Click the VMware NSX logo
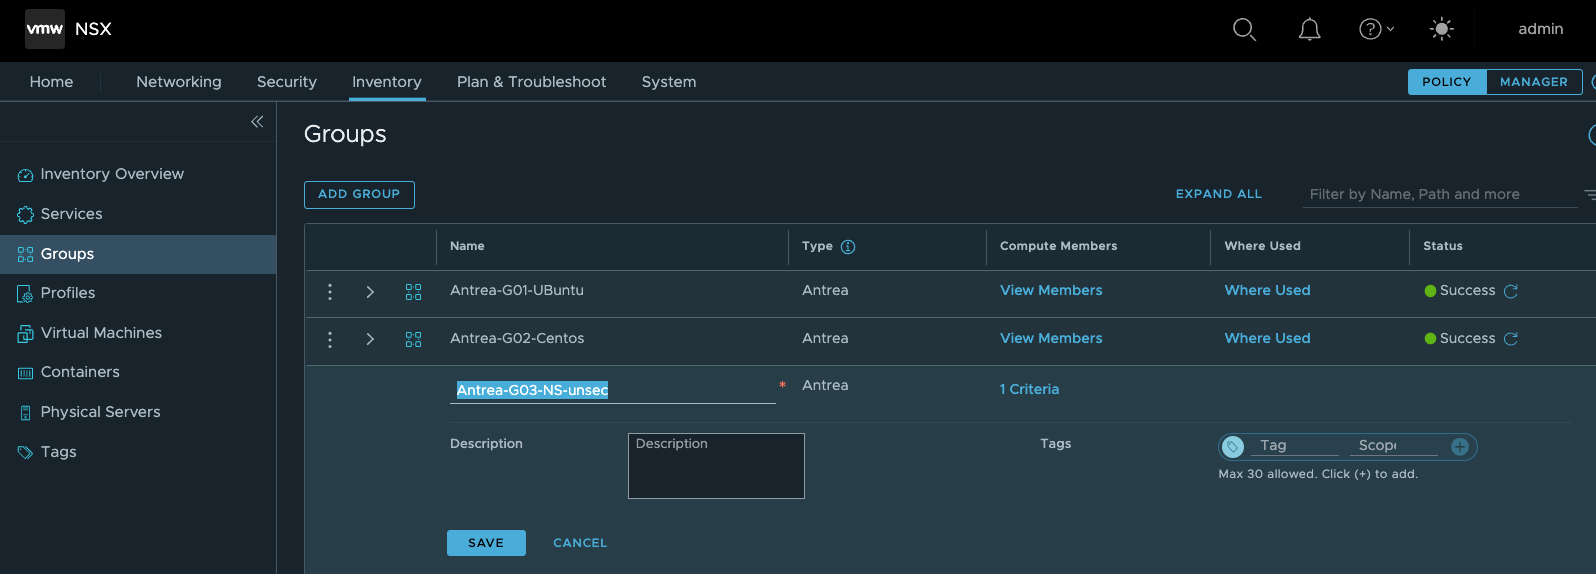The width and height of the screenshot is (1596, 574). coord(45,29)
